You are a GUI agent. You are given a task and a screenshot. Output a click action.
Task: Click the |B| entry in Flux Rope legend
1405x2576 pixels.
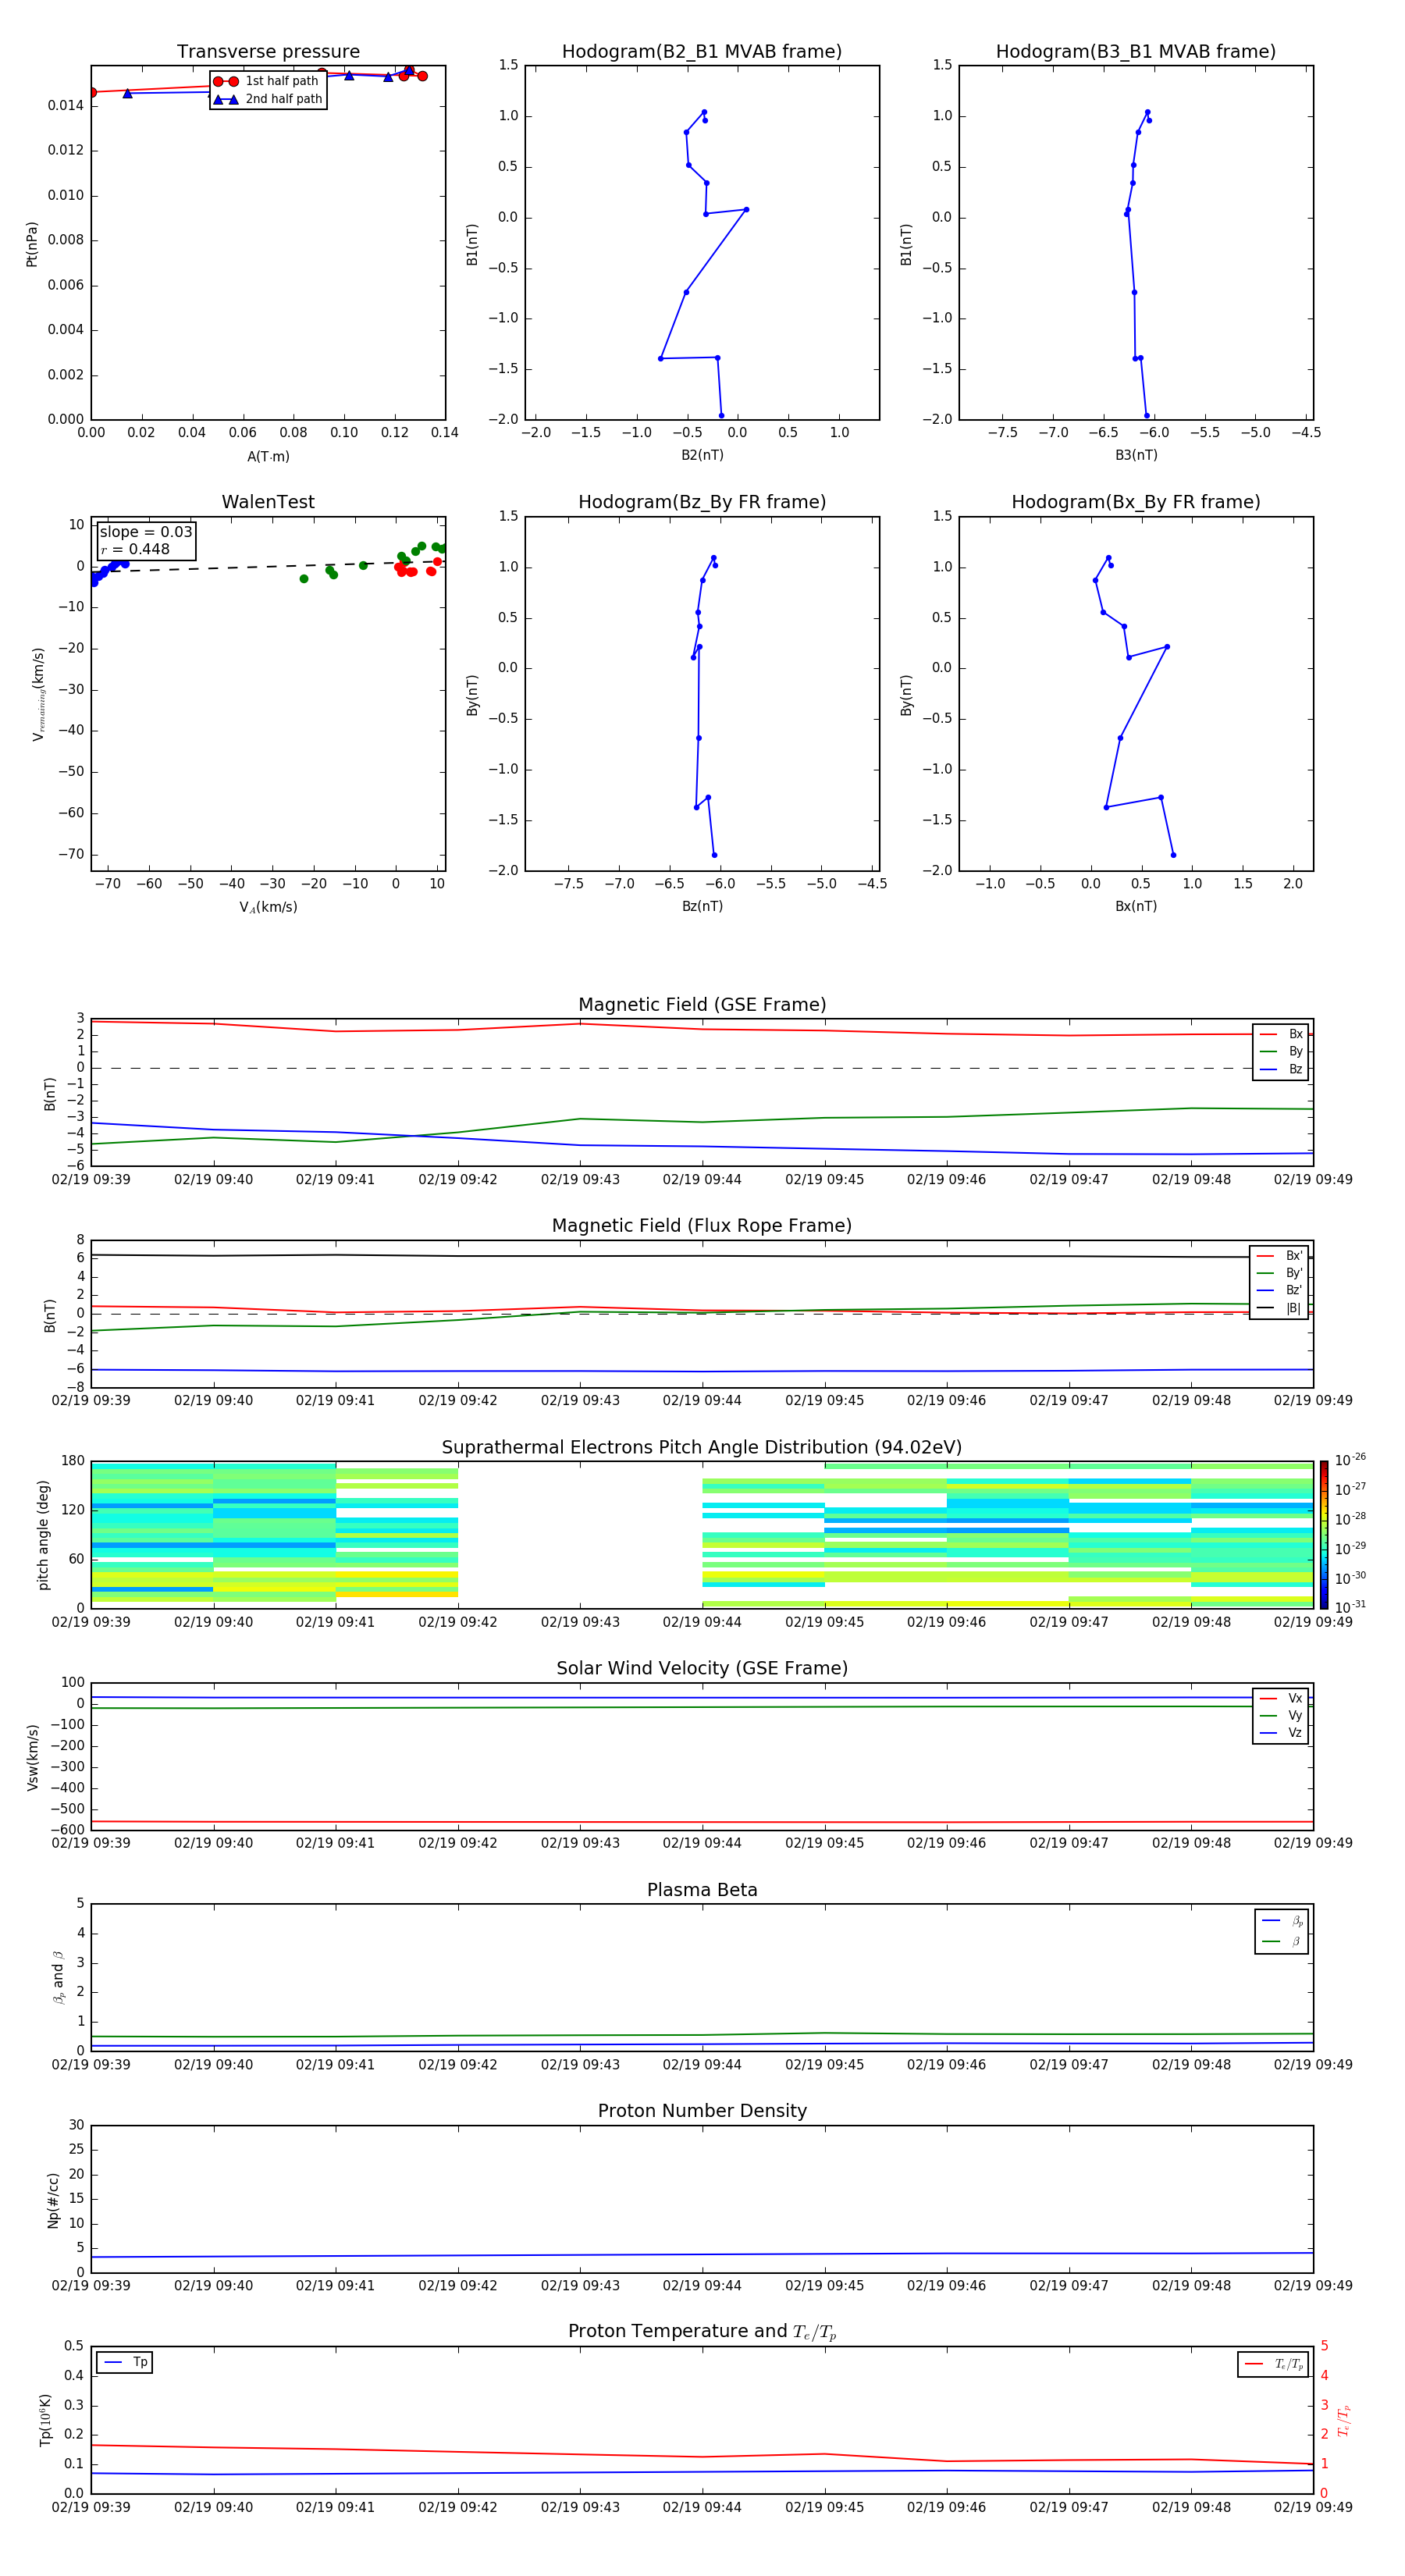(1279, 1308)
